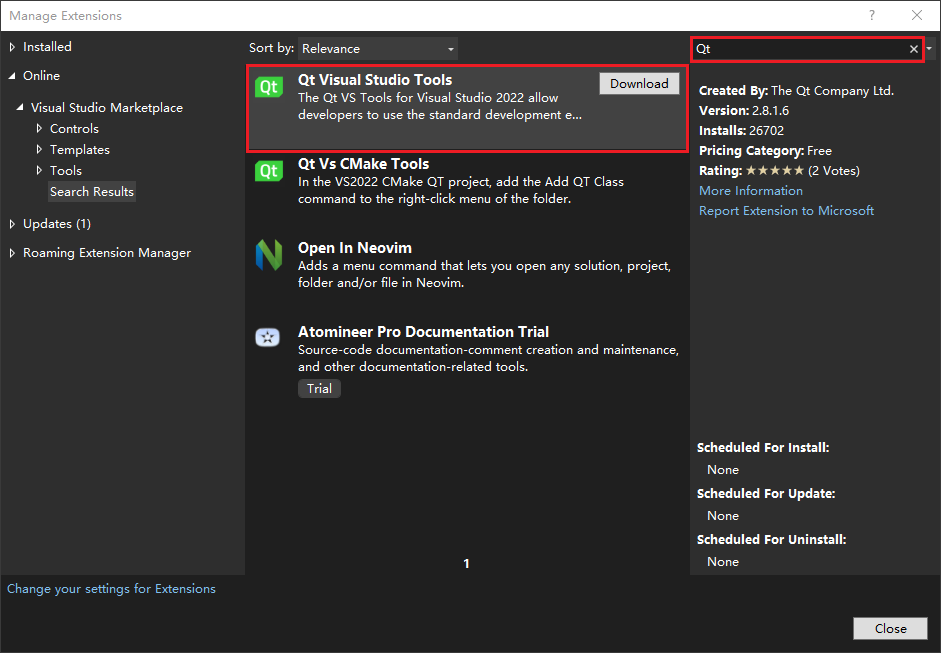941x653 pixels.
Task: Click the Version 2.8.1.6 text
Action: [x=744, y=110]
